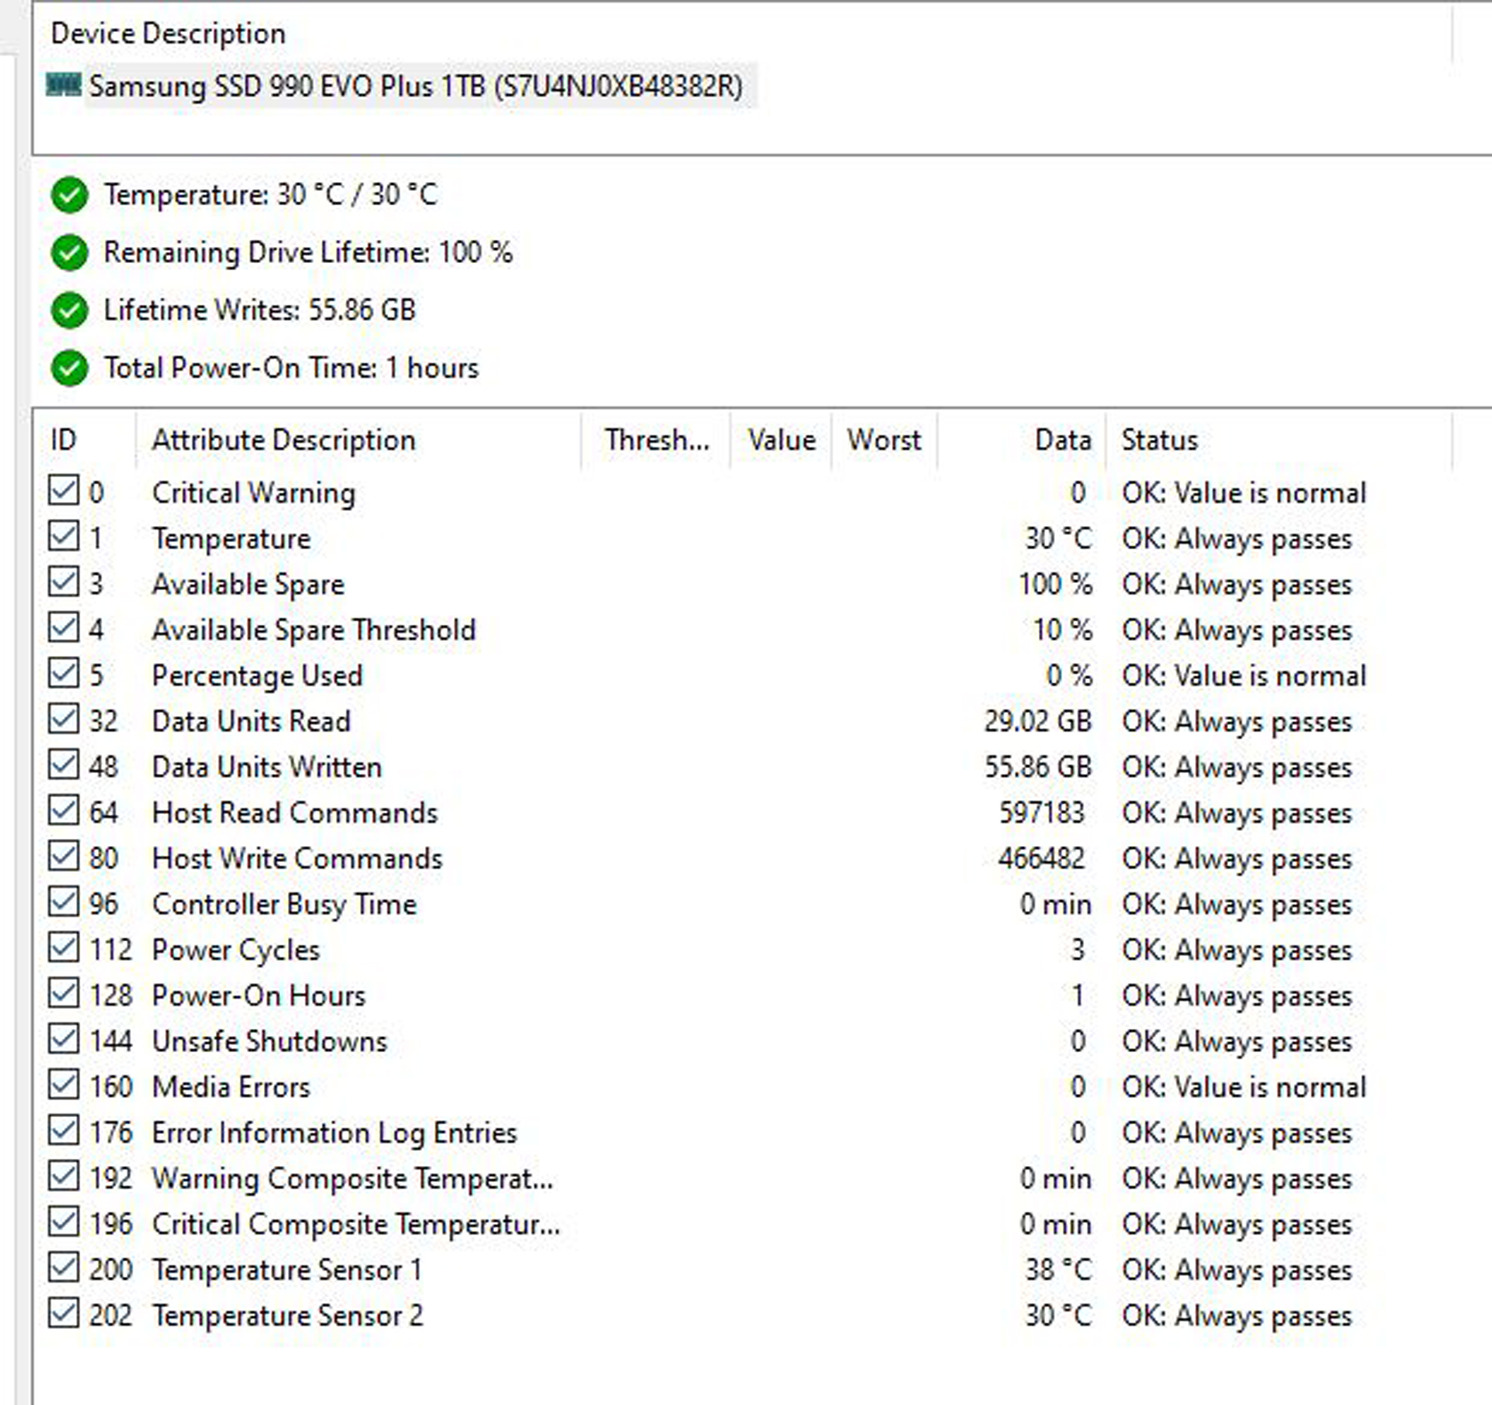Uncheck the Media Errors checkbox

click(63, 1085)
